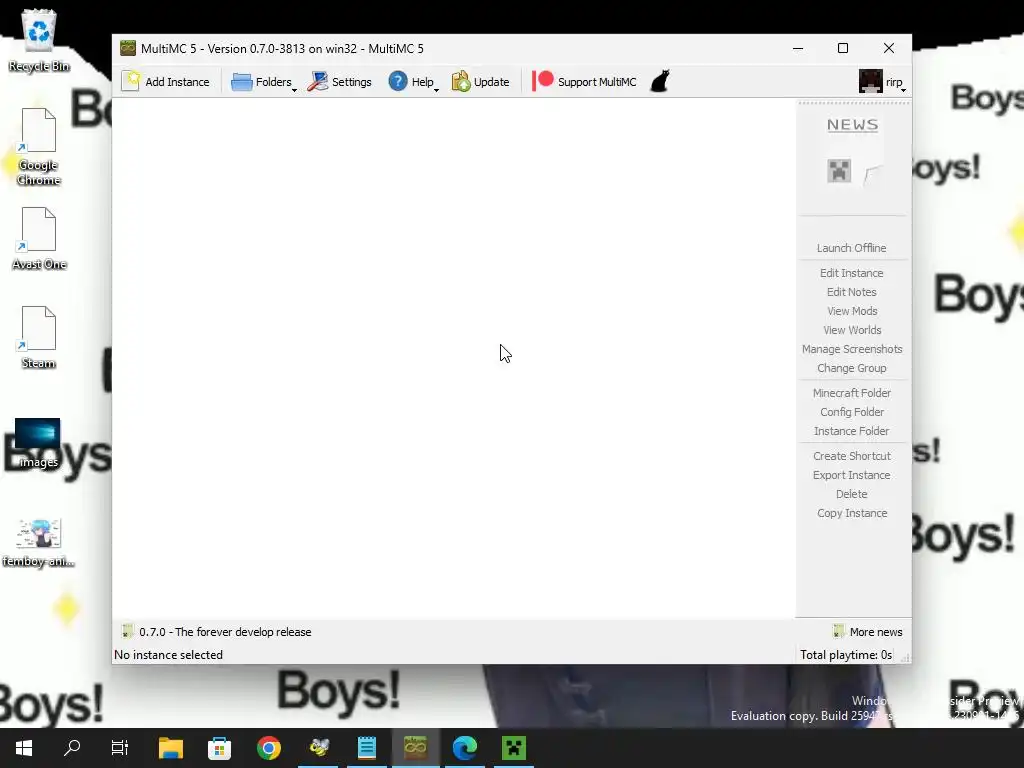This screenshot has width=1024, height=768.
Task: Open File Explorer from the taskbar
Action: click(x=171, y=748)
